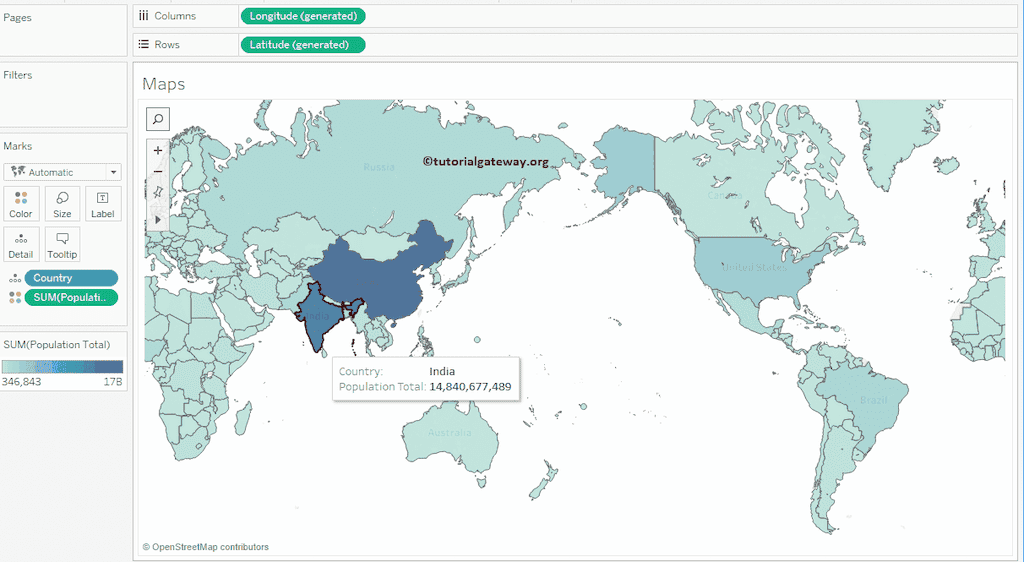Click India on the map
Screen dimensions: 1024x562
click(319, 320)
